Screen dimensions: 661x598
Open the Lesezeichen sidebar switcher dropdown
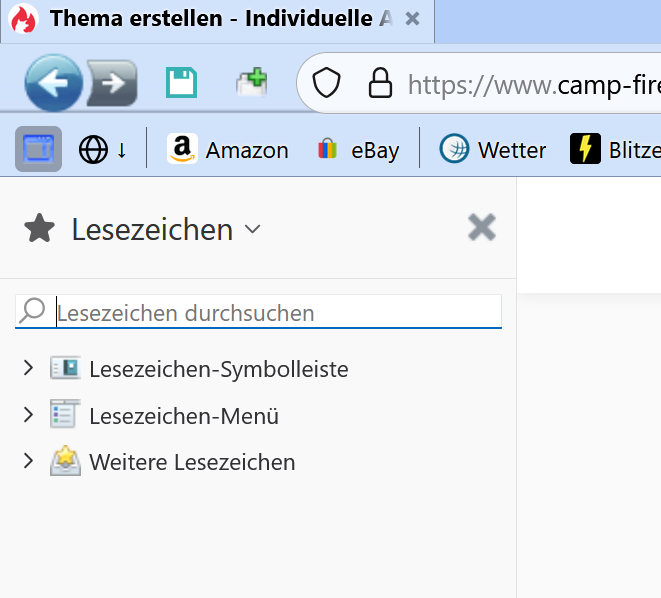(x=165, y=230)
